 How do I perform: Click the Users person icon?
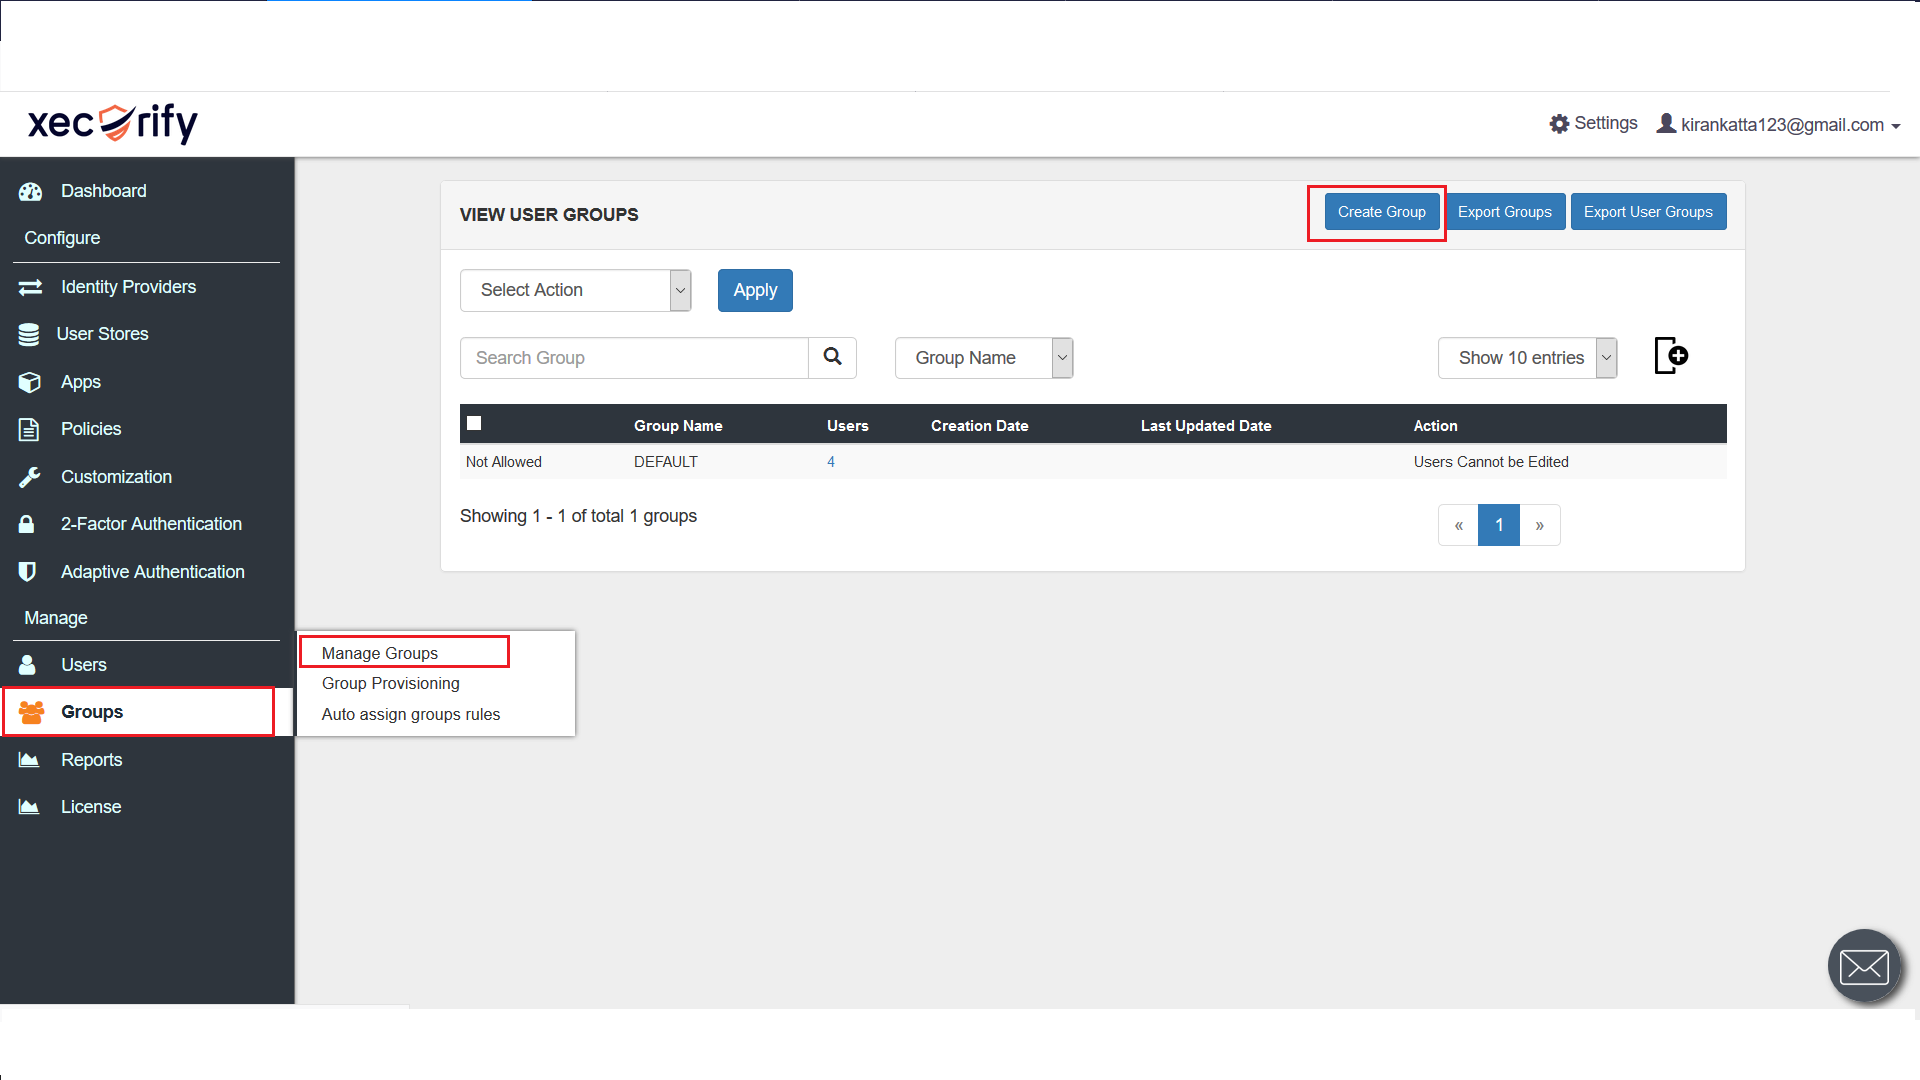(x=28, y=665)
